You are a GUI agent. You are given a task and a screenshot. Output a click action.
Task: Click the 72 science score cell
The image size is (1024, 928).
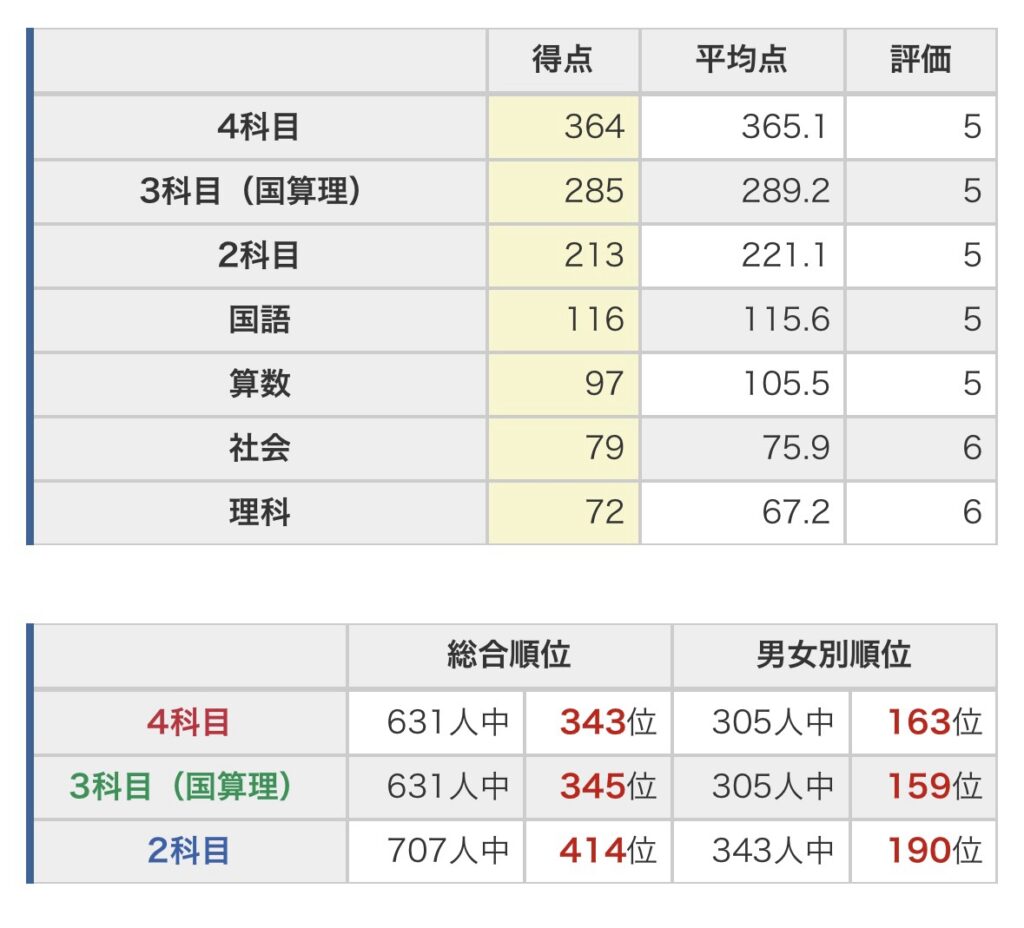603,512
